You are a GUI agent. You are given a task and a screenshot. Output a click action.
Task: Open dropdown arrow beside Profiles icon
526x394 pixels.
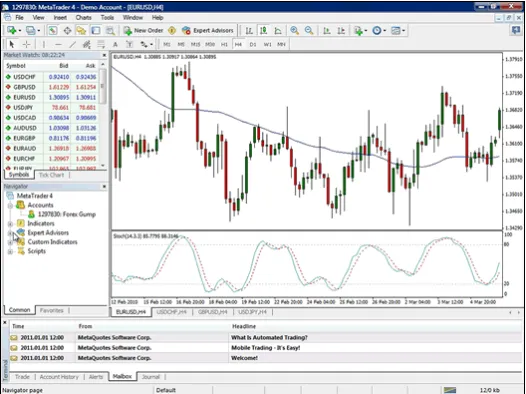pyautogui.click(x=39, y=31)
